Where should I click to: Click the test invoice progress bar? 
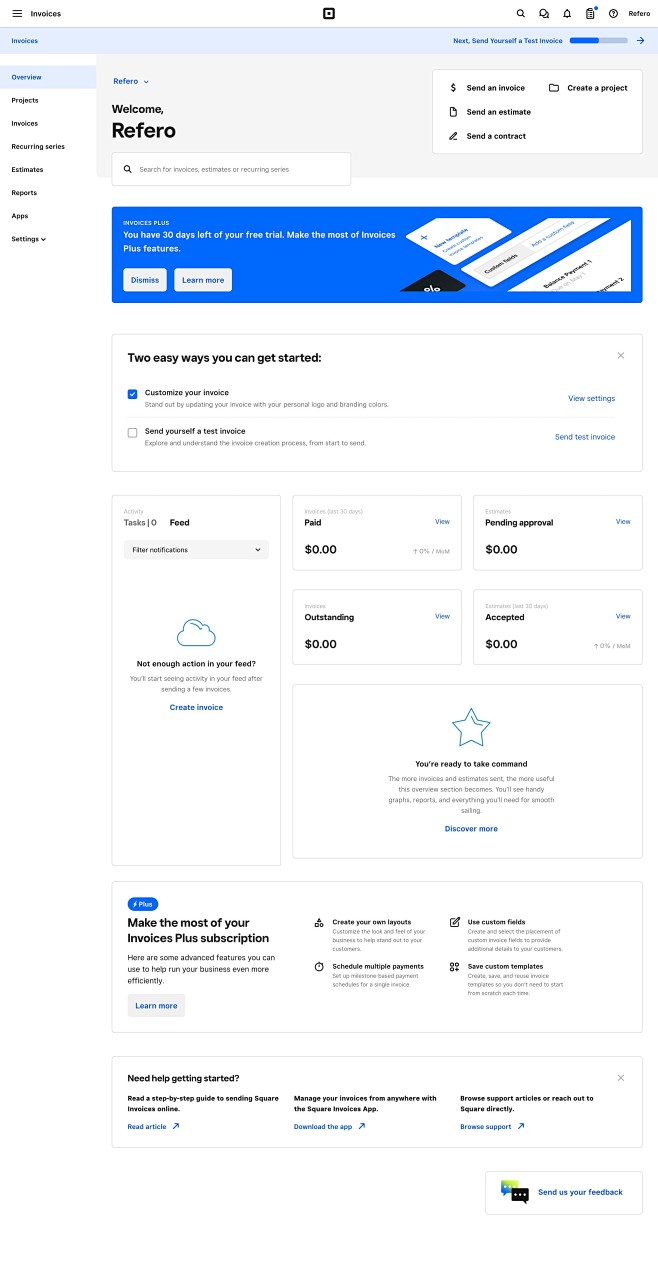click(x=598, y=41)
